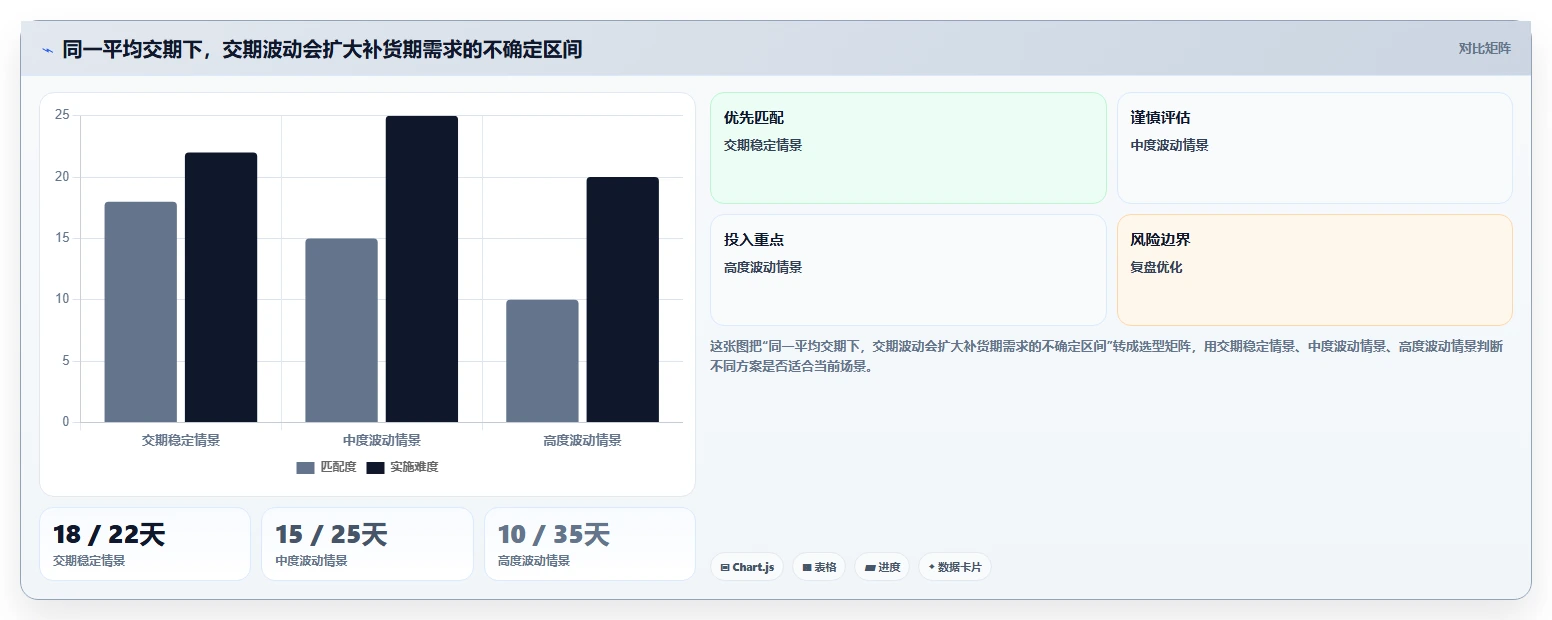Open the 投入重点 matrix card
Image resolution: width=1552 pixels, height=620 pixels.
point(908,270)
